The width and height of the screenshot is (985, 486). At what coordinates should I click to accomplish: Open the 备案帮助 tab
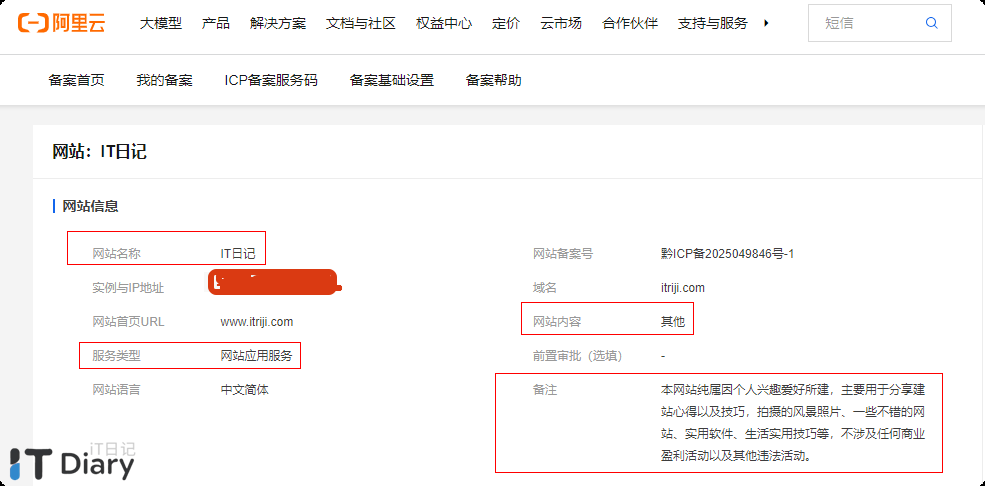tap(493, 80)
